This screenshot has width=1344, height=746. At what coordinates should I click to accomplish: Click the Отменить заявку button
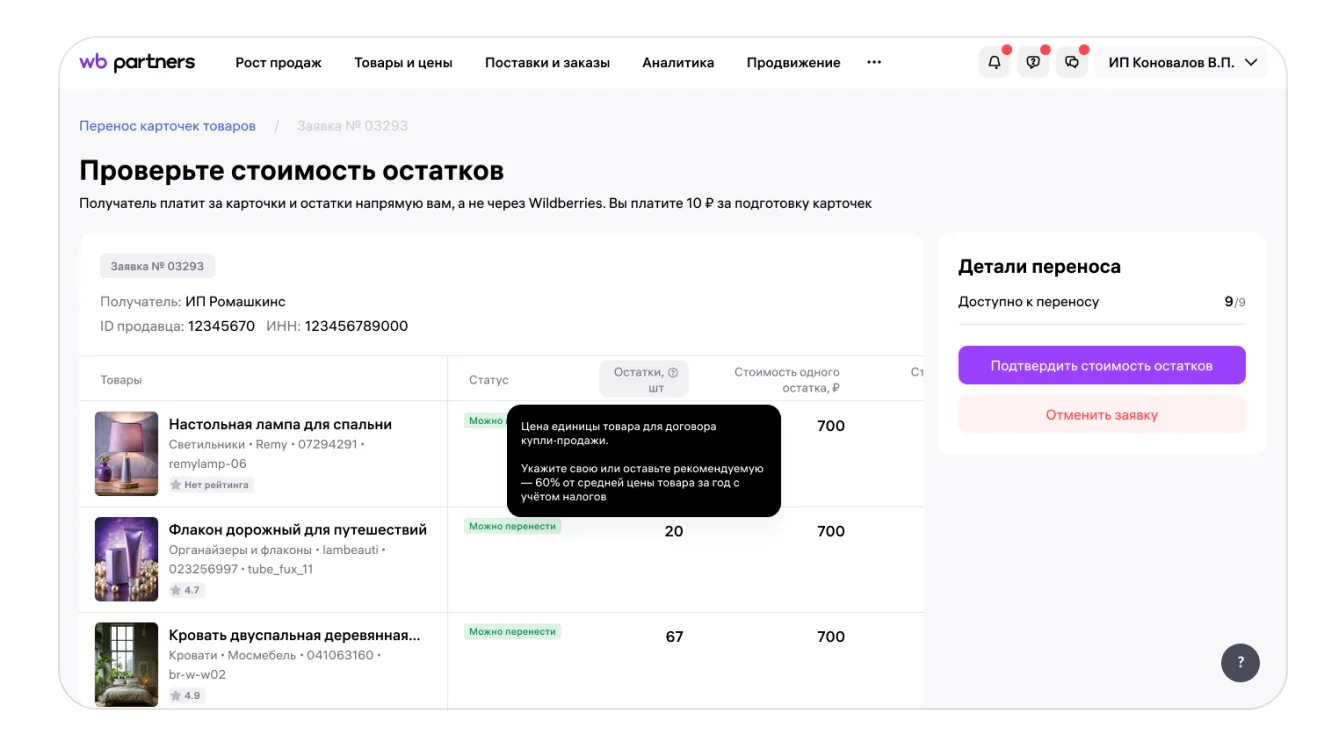click(1101, 415)
